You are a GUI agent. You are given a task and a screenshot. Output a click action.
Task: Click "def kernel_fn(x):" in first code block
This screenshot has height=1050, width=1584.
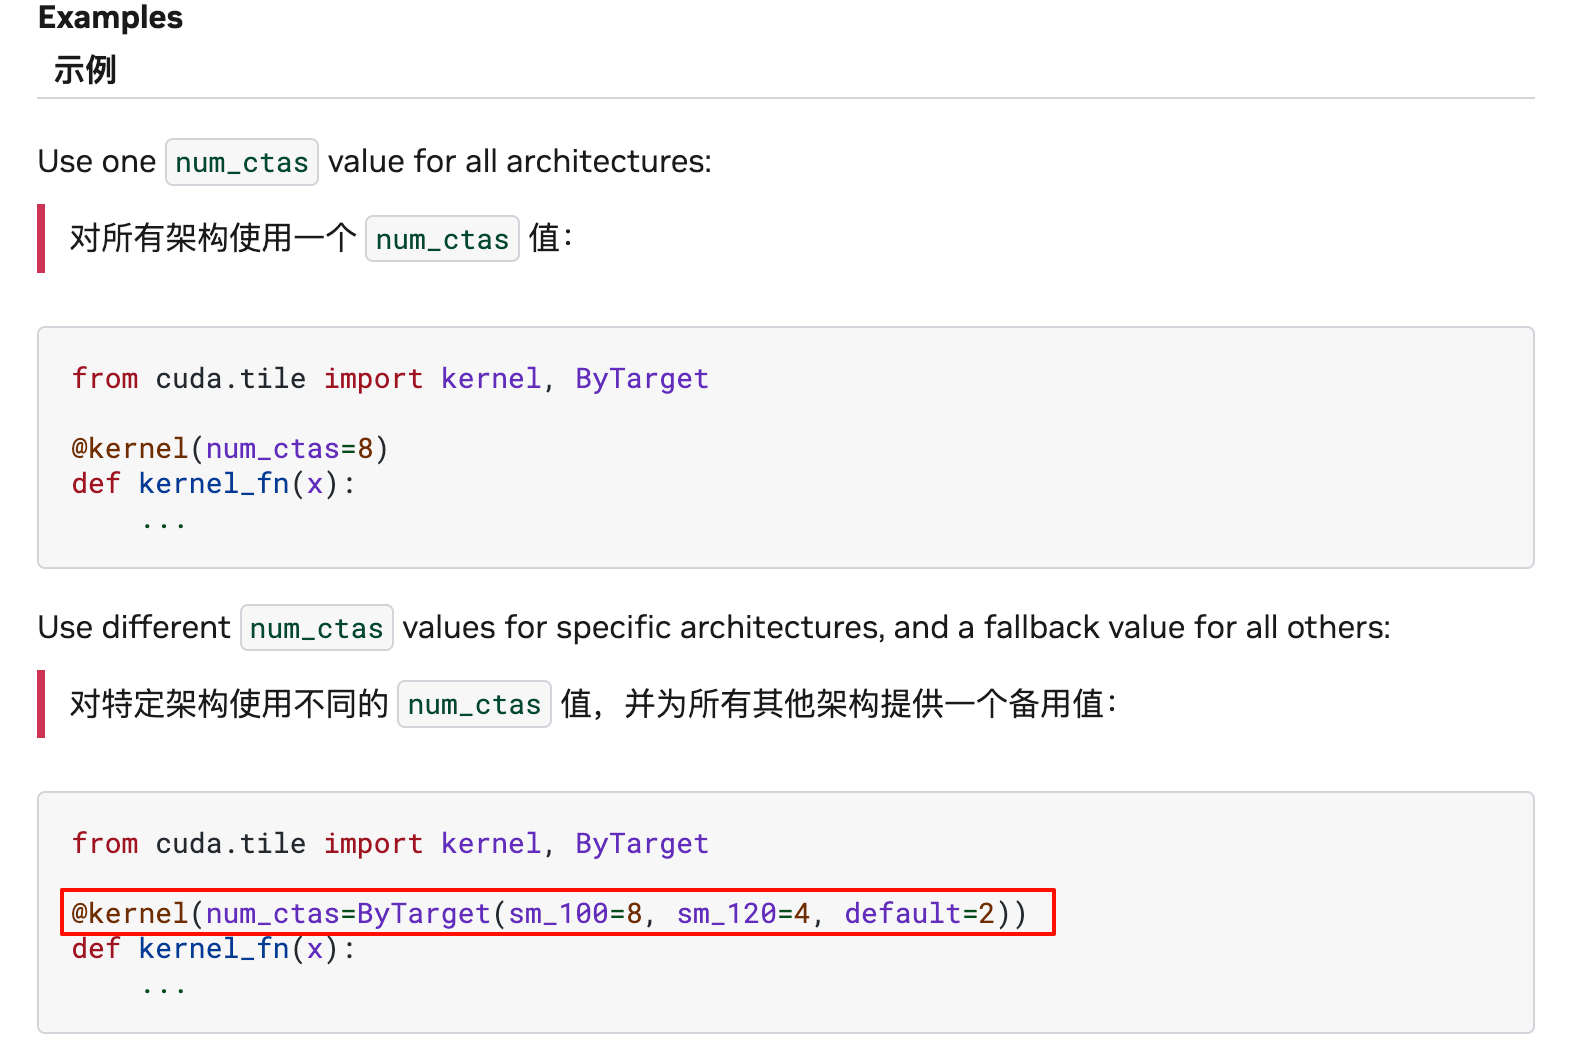(213, 484)
